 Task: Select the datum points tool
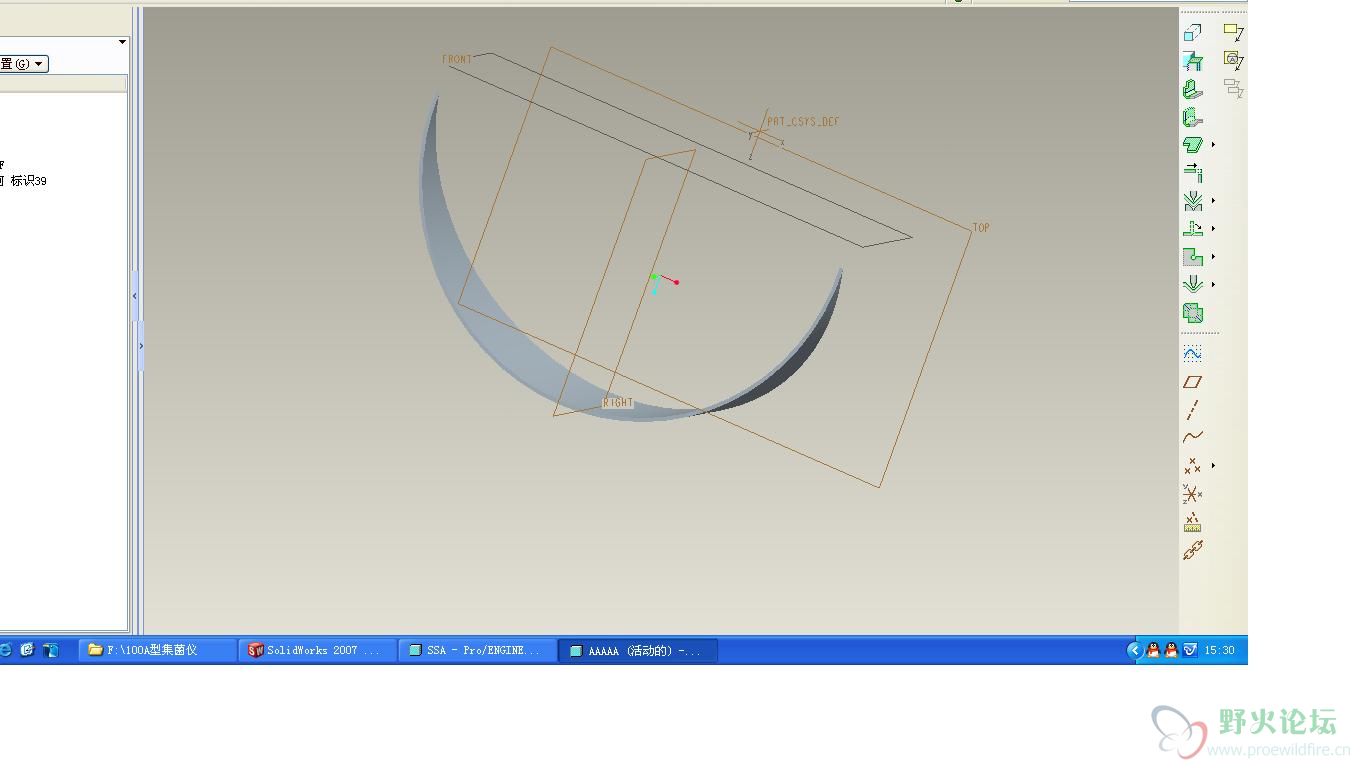(x=1192, y=465)
